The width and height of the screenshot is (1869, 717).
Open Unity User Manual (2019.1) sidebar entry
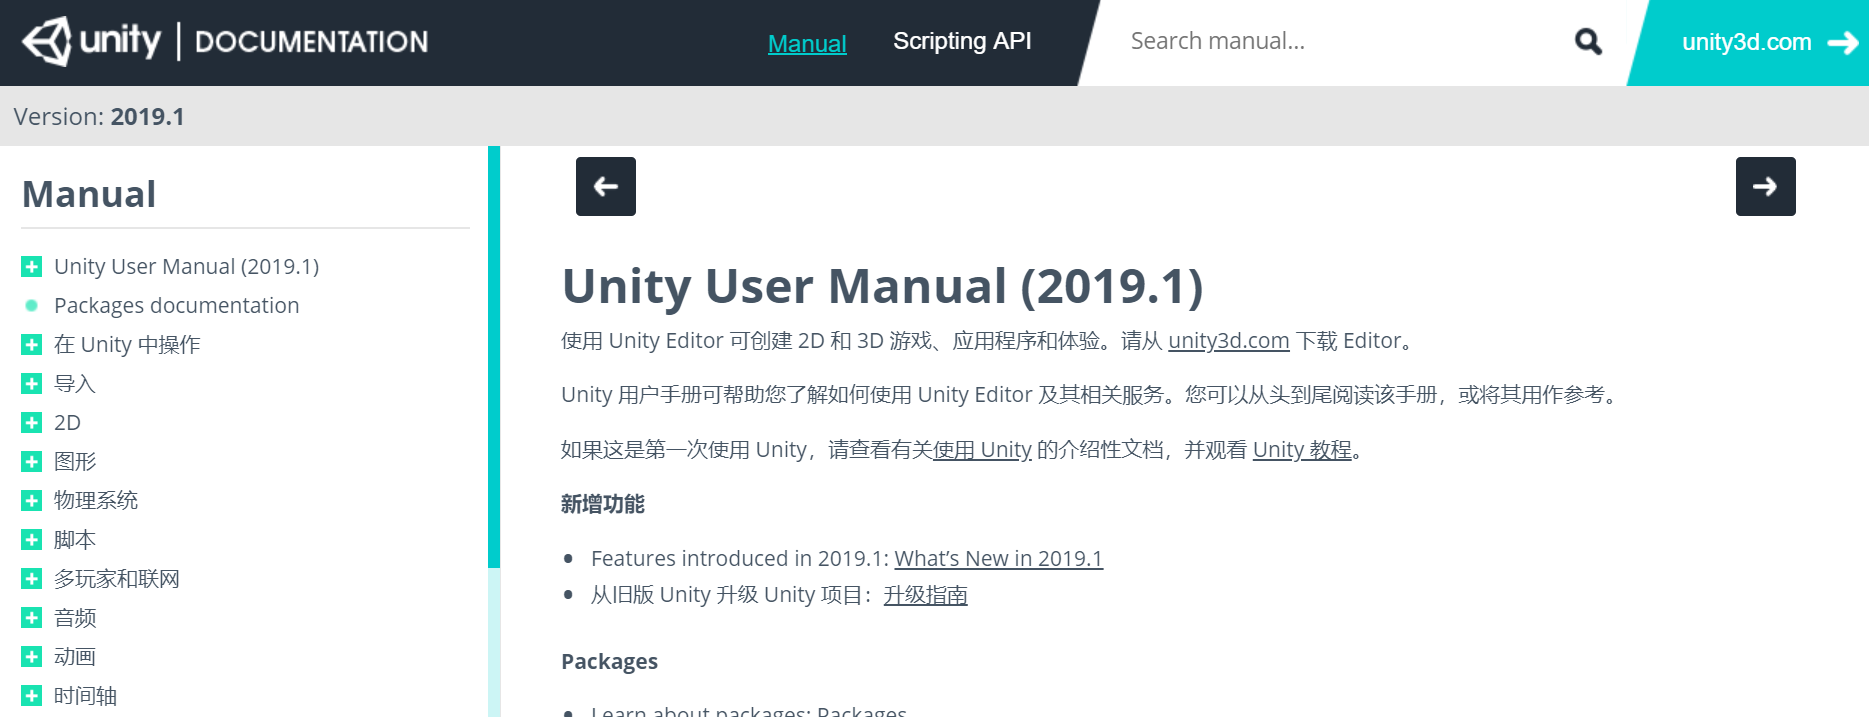(186, 267)
